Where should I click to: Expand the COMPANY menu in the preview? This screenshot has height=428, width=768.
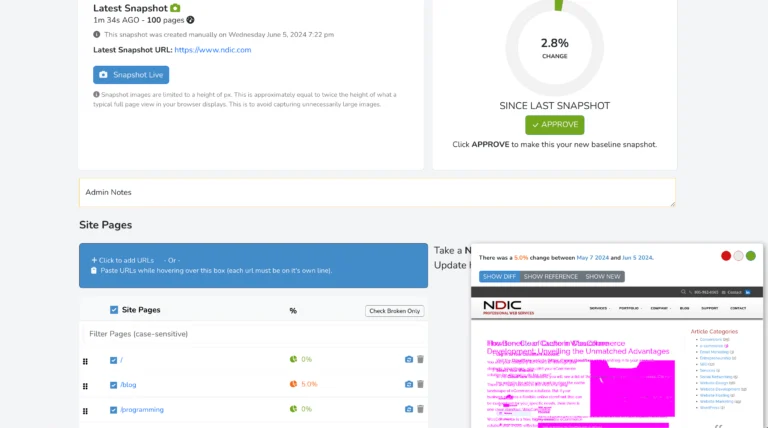[x=660, y=309]
